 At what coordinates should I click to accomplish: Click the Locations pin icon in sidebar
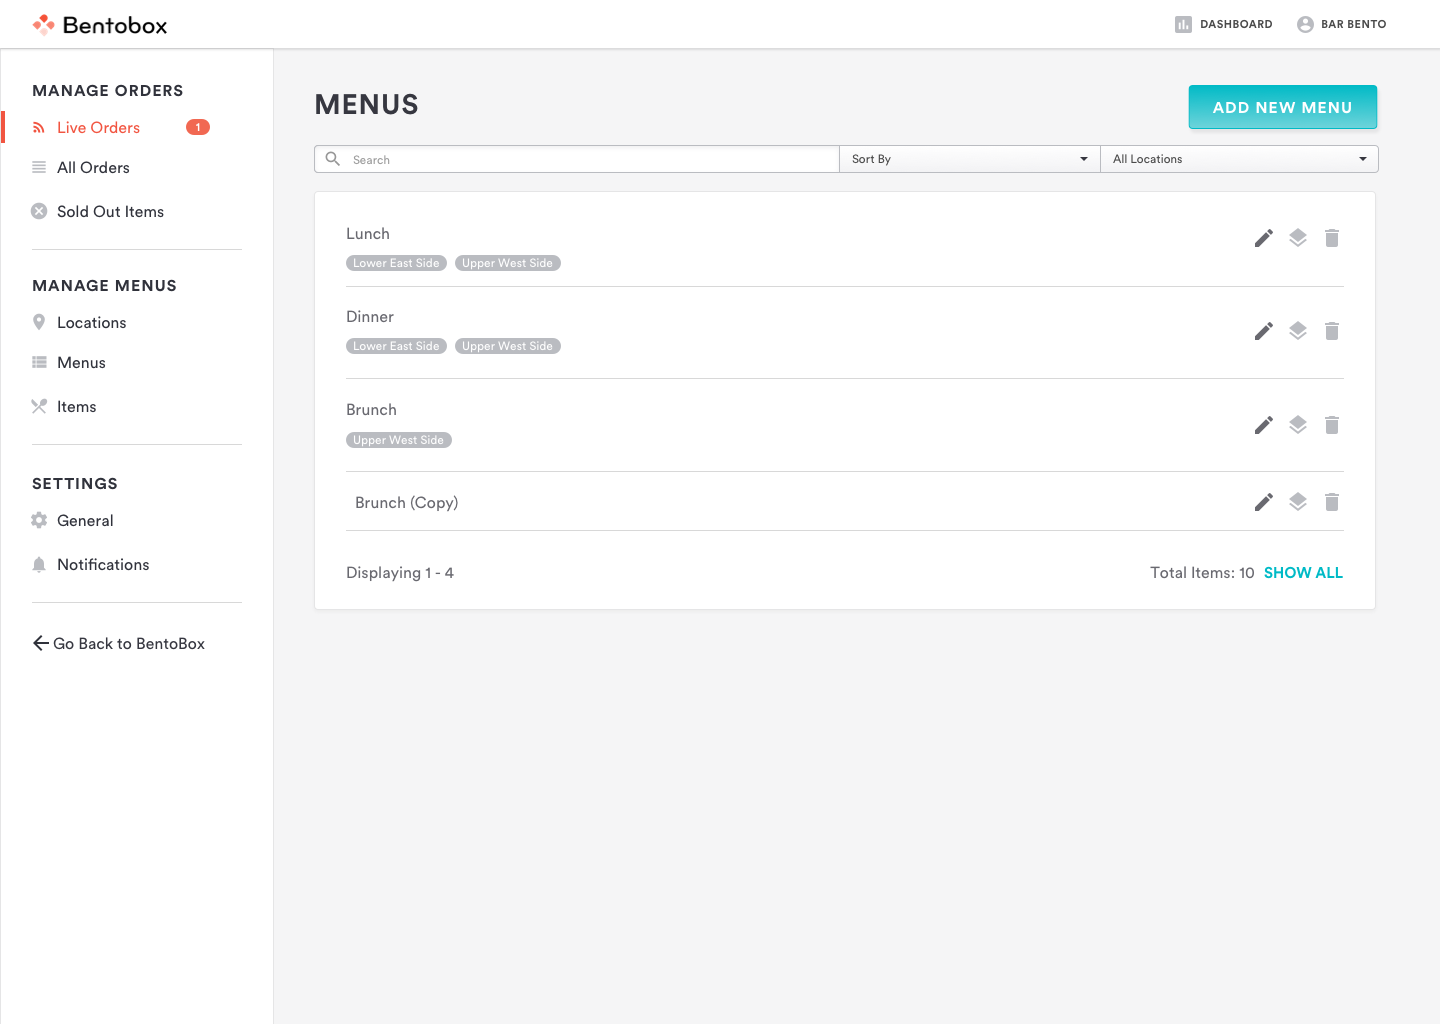click(x=39, y=322)
